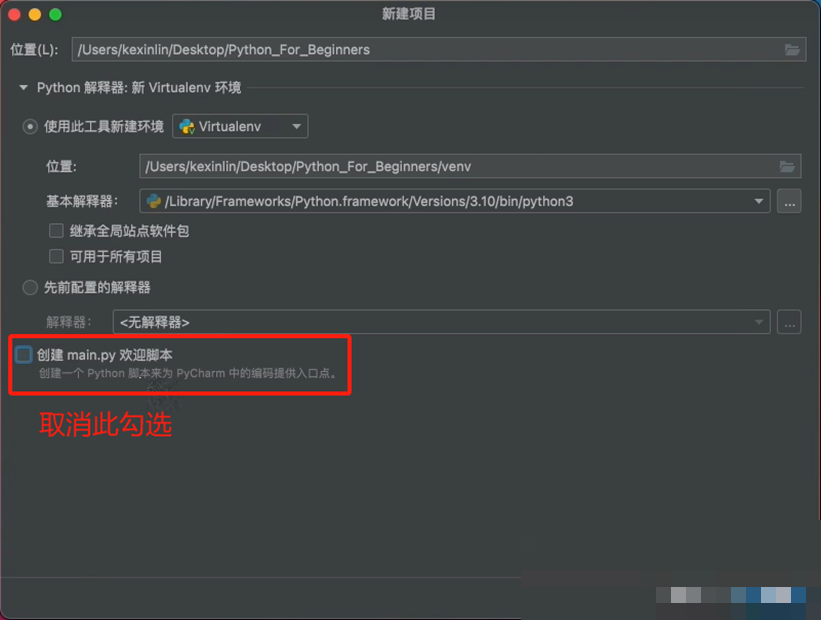This screenshot has width=821, height=620.
Task: Click Python icon in 基本解释器 field
Action: pos(153,201)
